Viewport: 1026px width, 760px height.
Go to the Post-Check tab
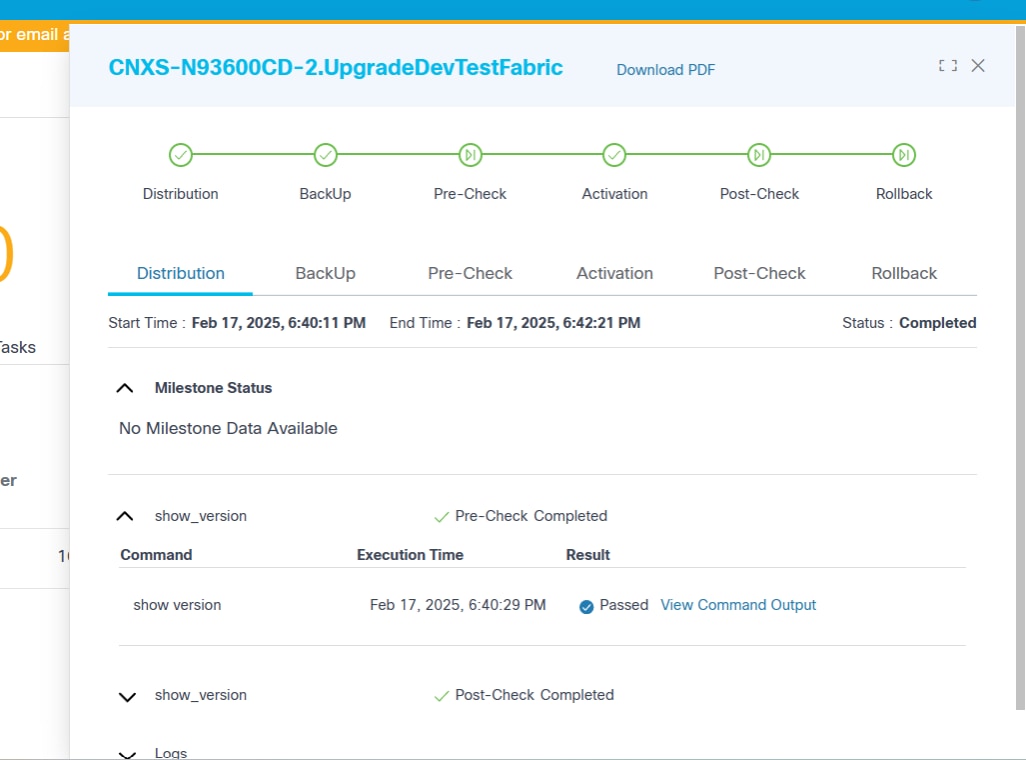pos(759,273)
